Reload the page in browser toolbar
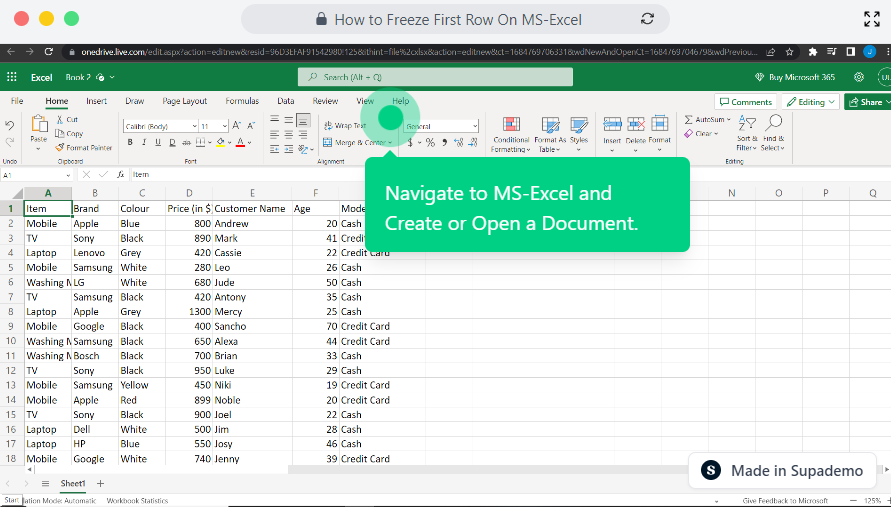 (48, 52)
